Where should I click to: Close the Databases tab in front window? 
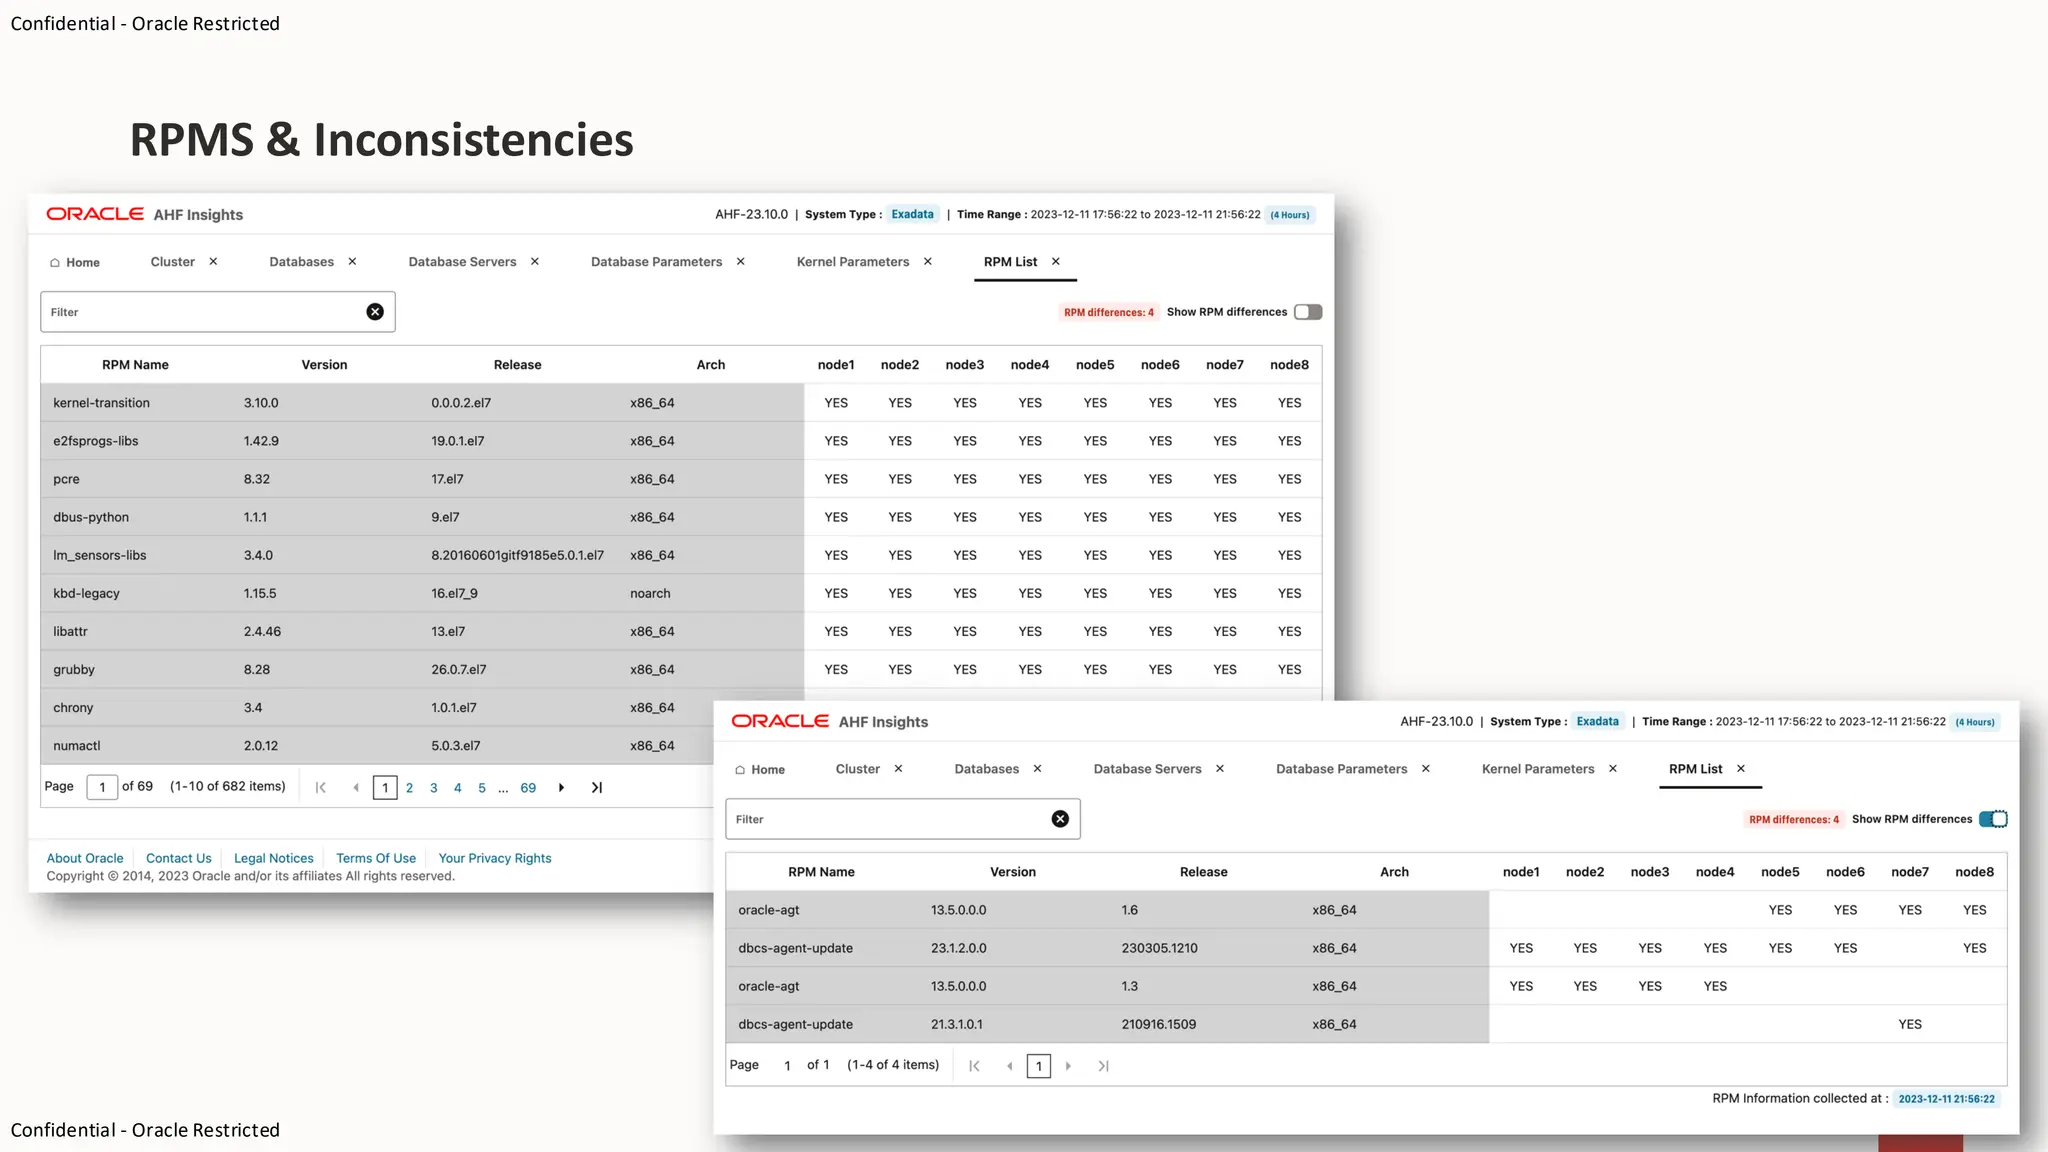click(1037, 769)
